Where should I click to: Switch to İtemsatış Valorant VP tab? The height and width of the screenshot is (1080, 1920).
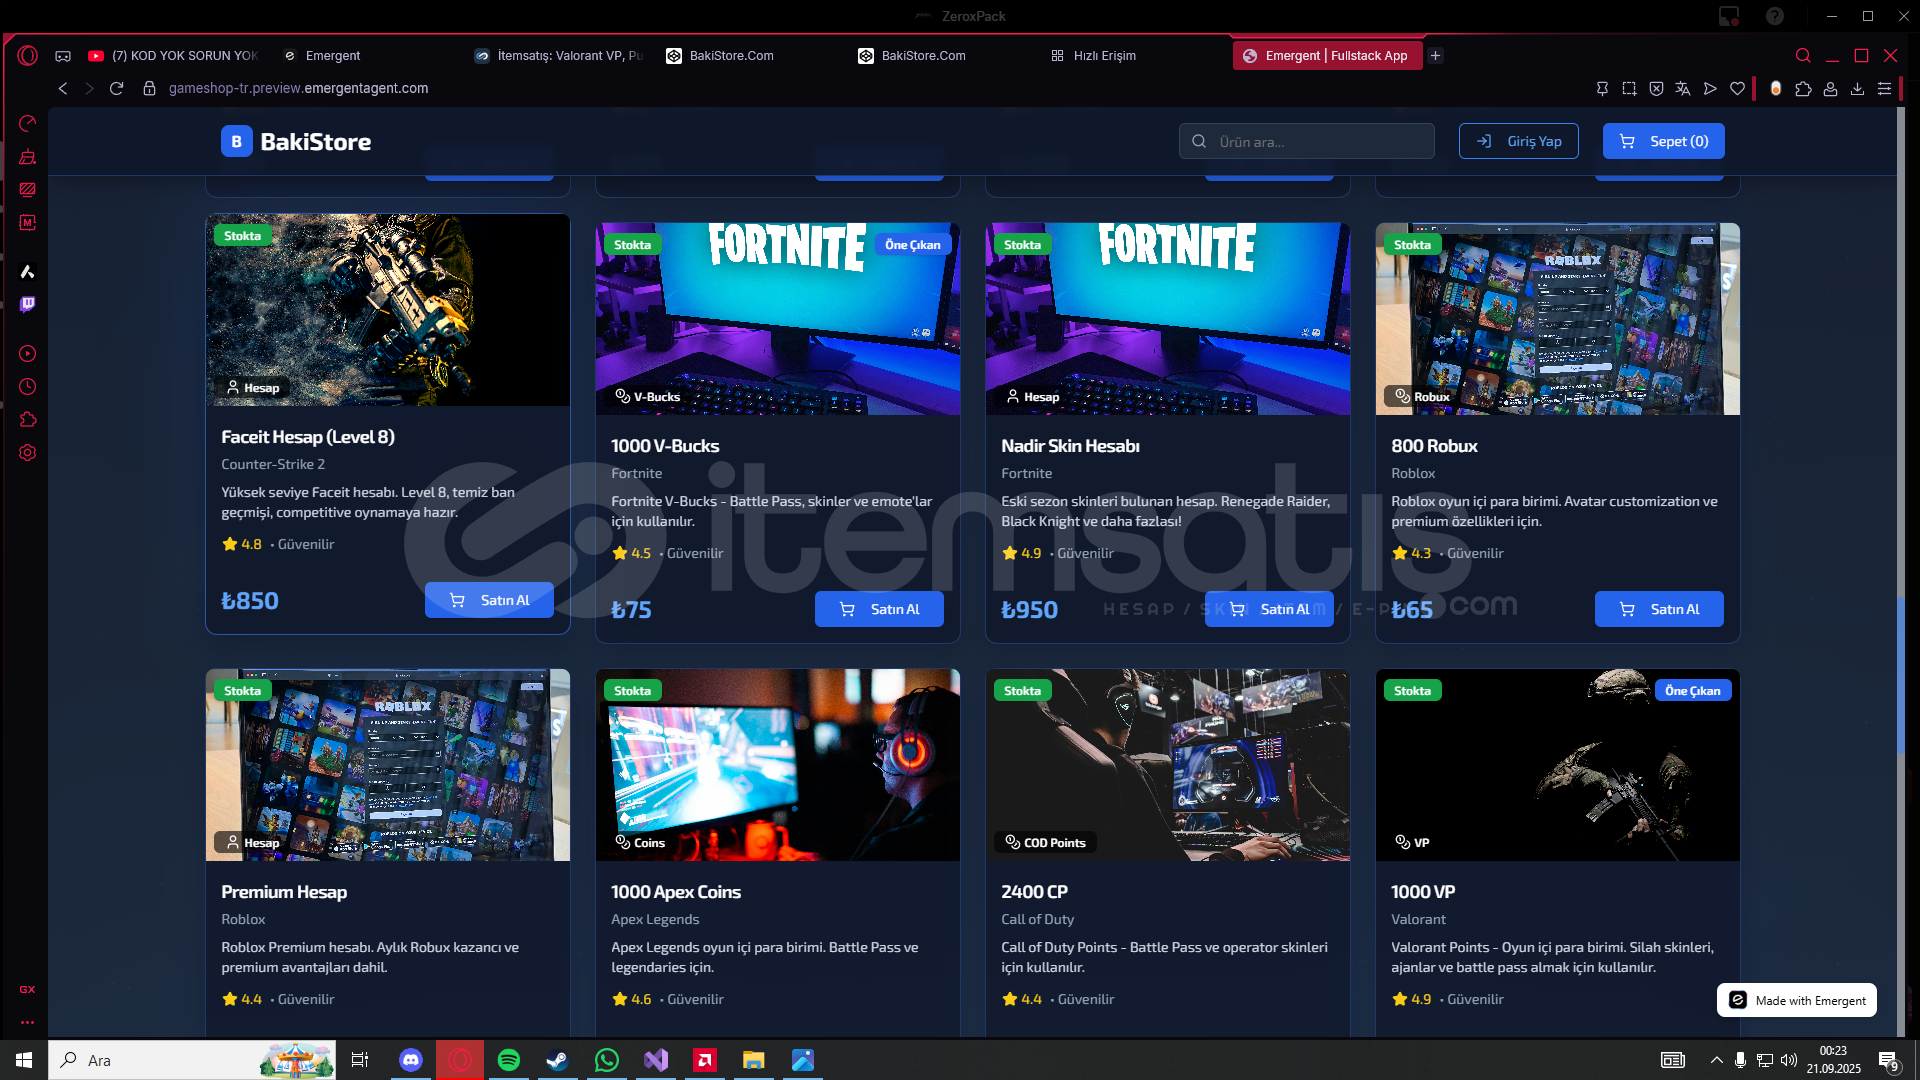point(558,56)
